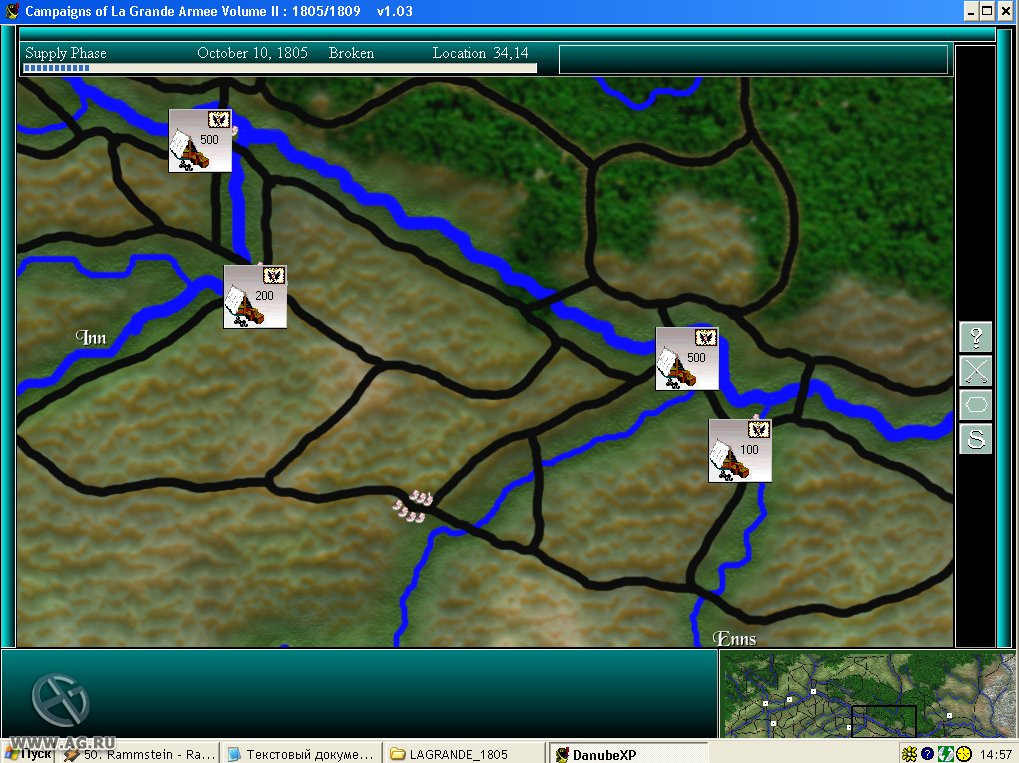
Task: Select the hexagon map button
Action: click(975, 405)
